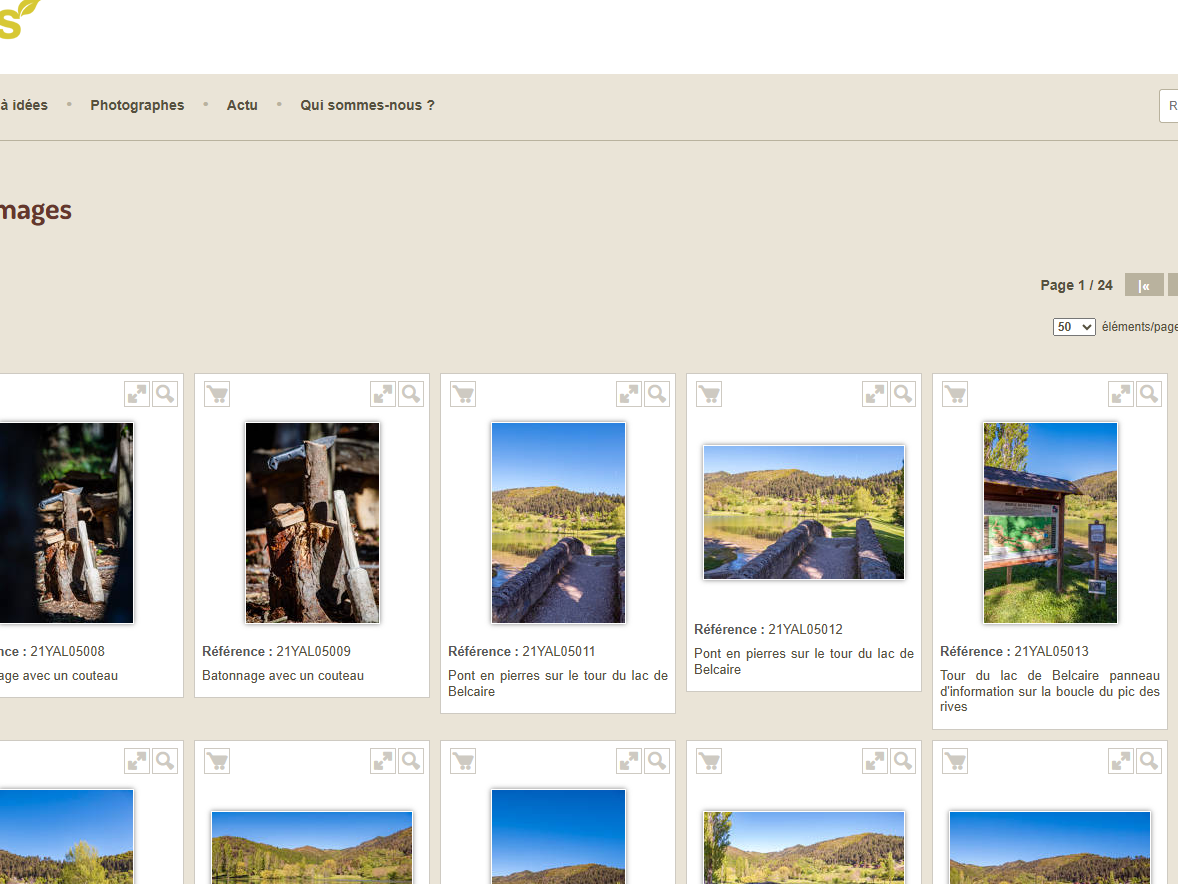Zoom on image 21YAL05011 with magnifier
Screen dimensions: 1178x884
[657, 394]
